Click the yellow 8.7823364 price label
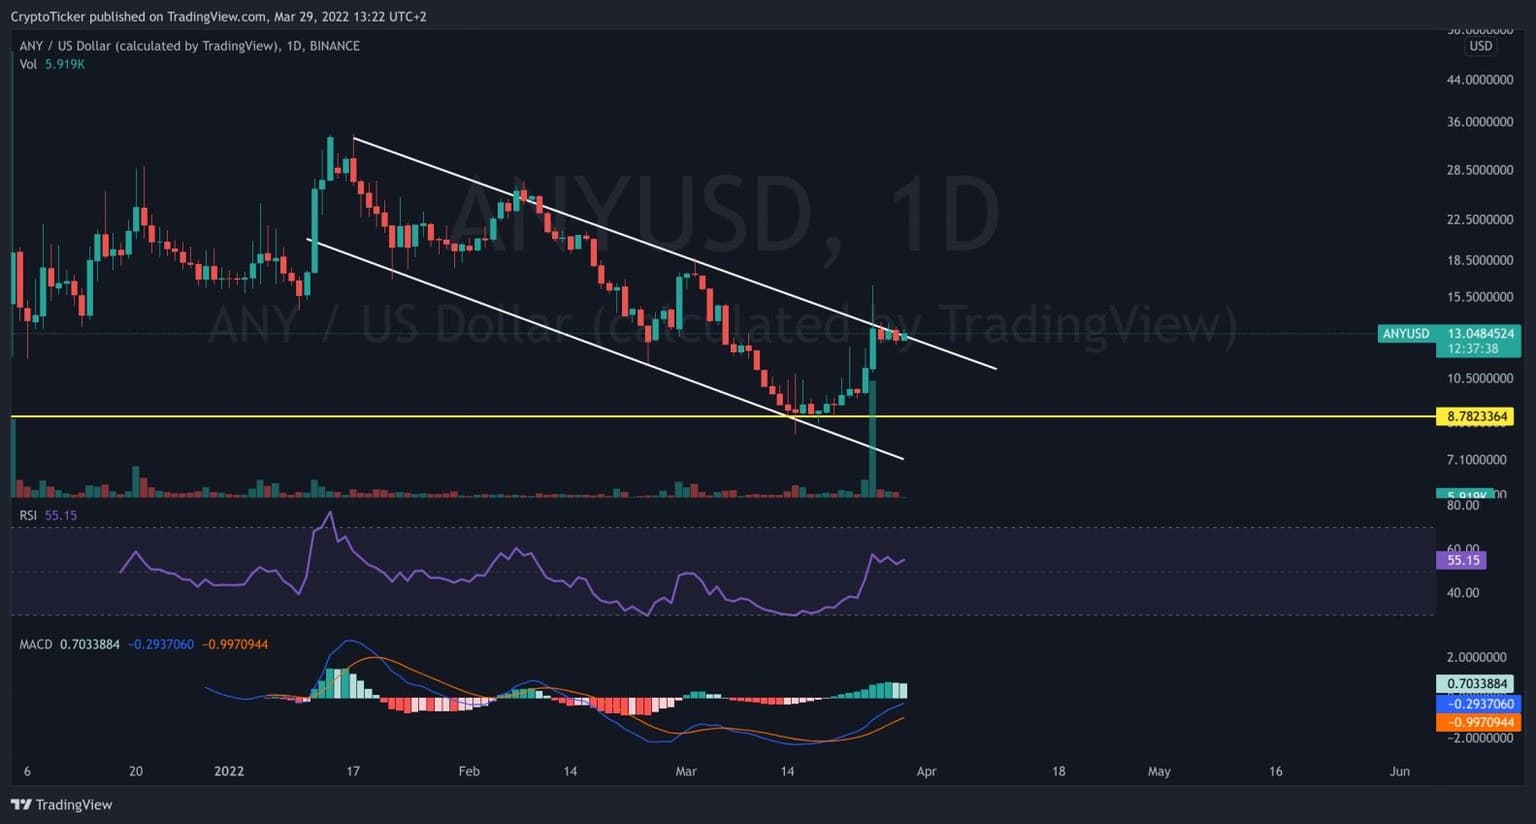Viewport: 1536px width, 824px height. pos(1475,417)
